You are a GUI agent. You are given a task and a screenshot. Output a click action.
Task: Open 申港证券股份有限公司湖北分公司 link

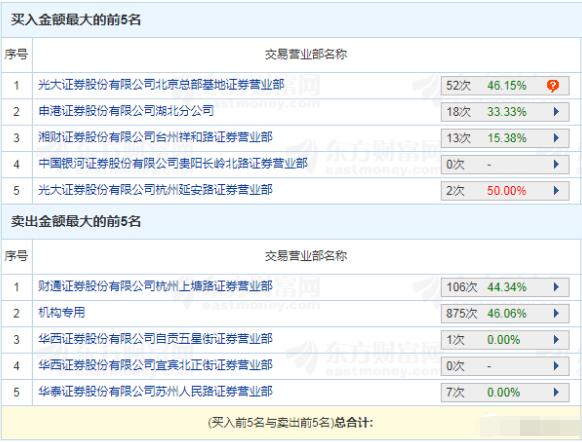pos(126,111)
